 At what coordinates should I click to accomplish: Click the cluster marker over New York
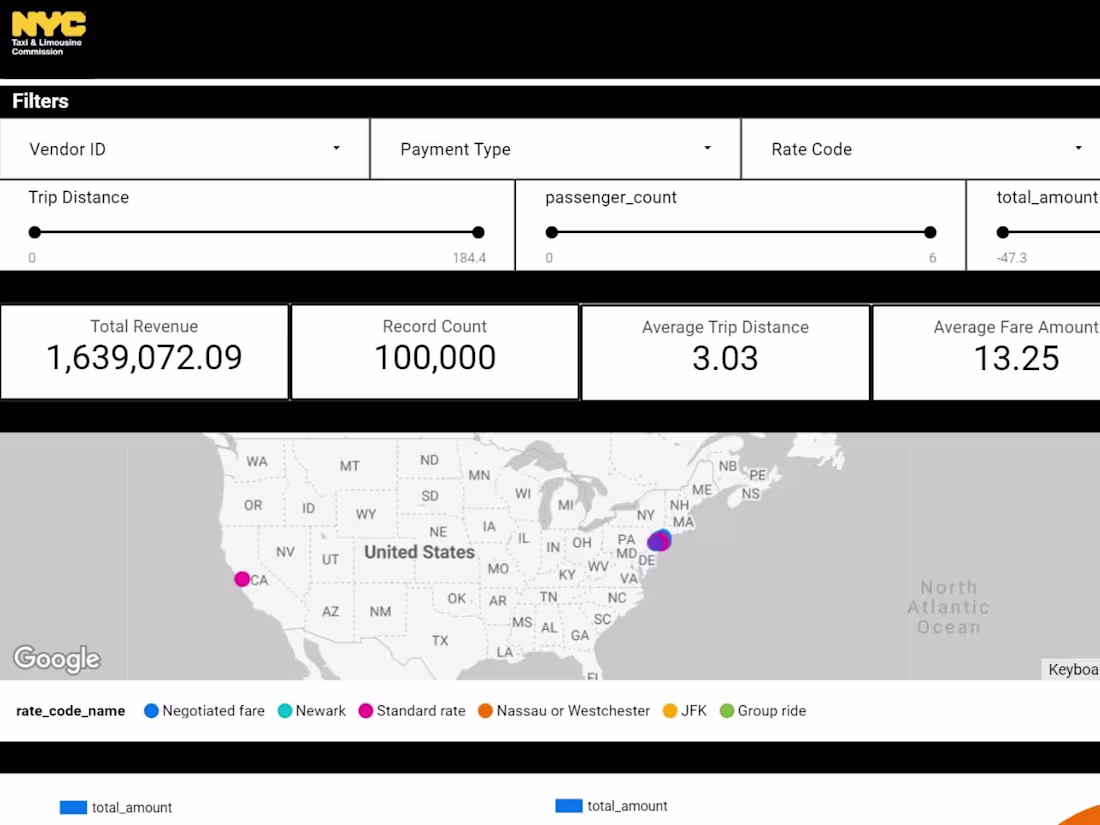click(658, 541)
